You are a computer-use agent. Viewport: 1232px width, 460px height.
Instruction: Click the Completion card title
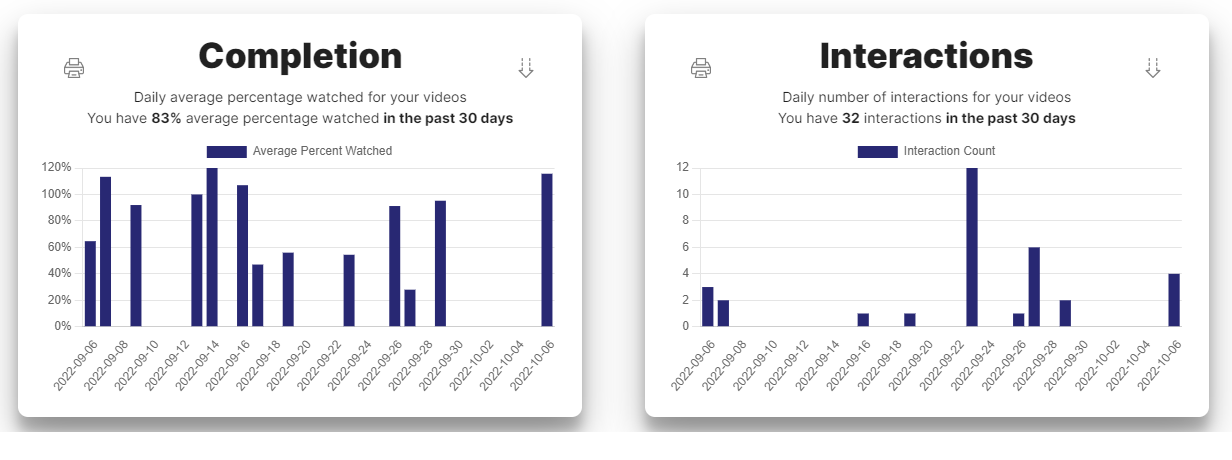tap(300, 56)
